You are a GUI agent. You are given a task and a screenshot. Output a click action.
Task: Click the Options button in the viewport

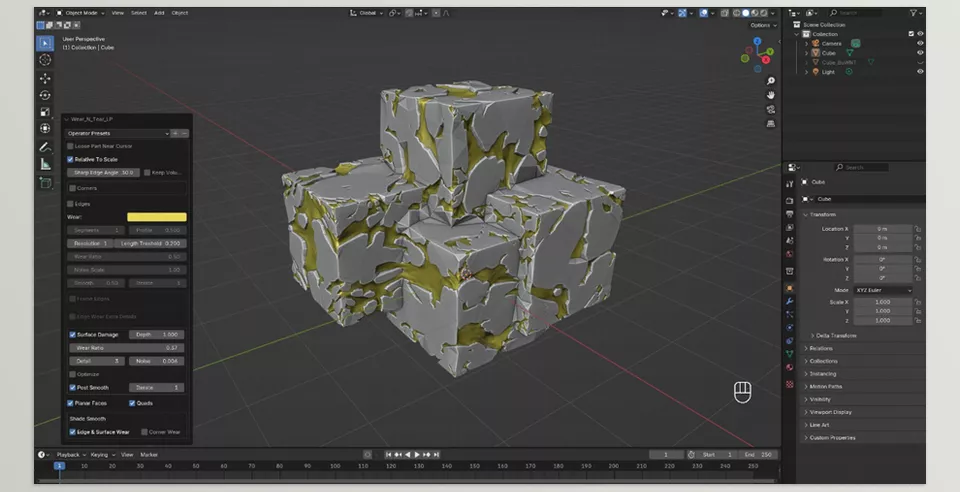pyautogui.click(x=760, y=25)
